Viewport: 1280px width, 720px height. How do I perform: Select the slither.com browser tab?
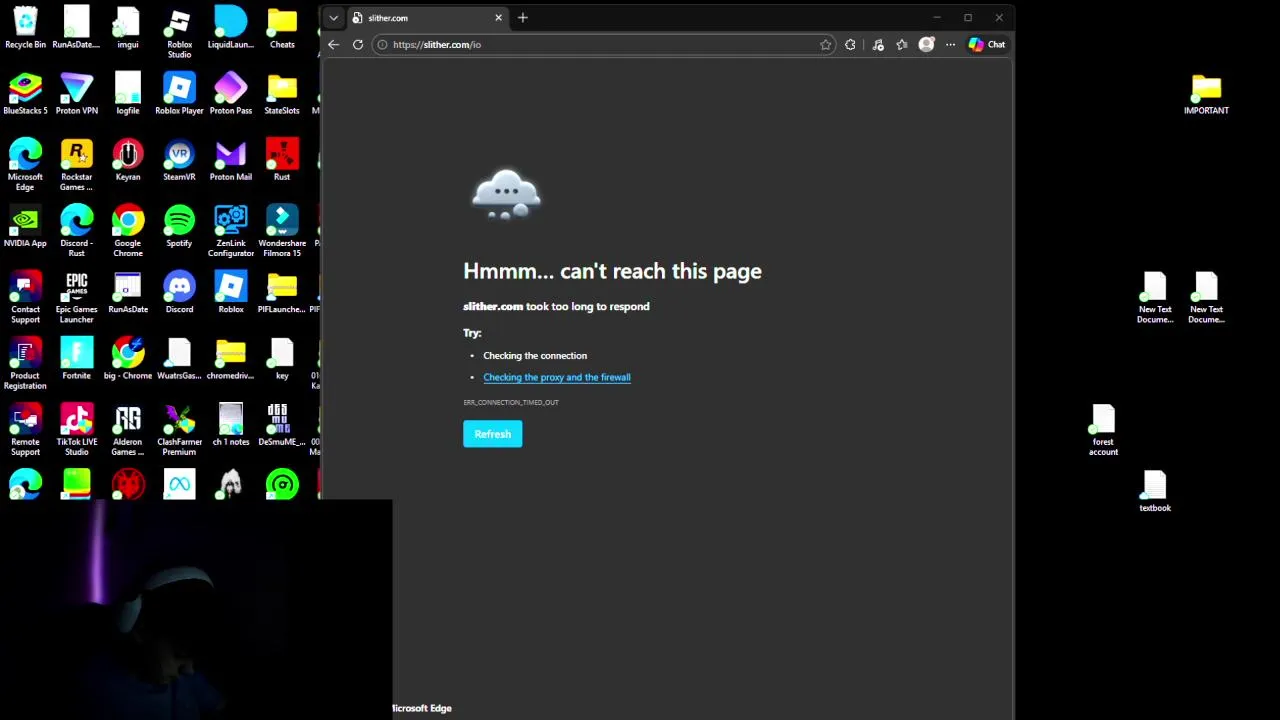[427, 18]
